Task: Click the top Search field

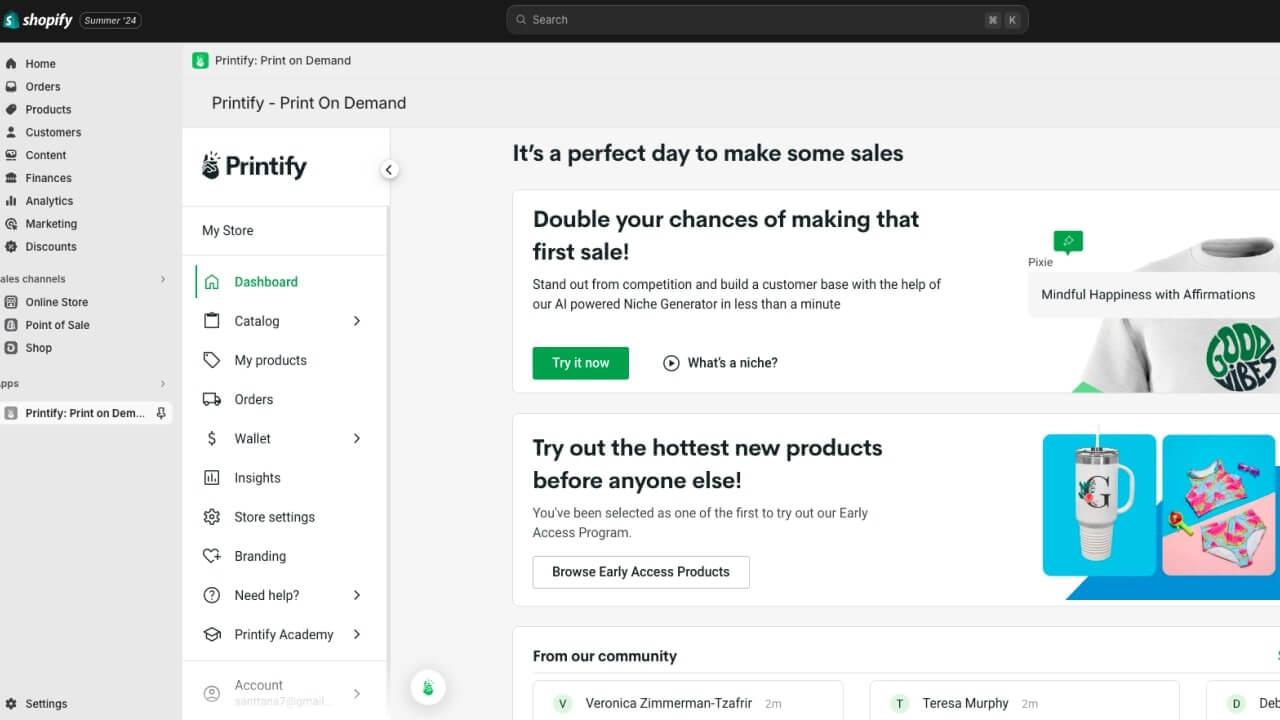Action: point(767,19)
